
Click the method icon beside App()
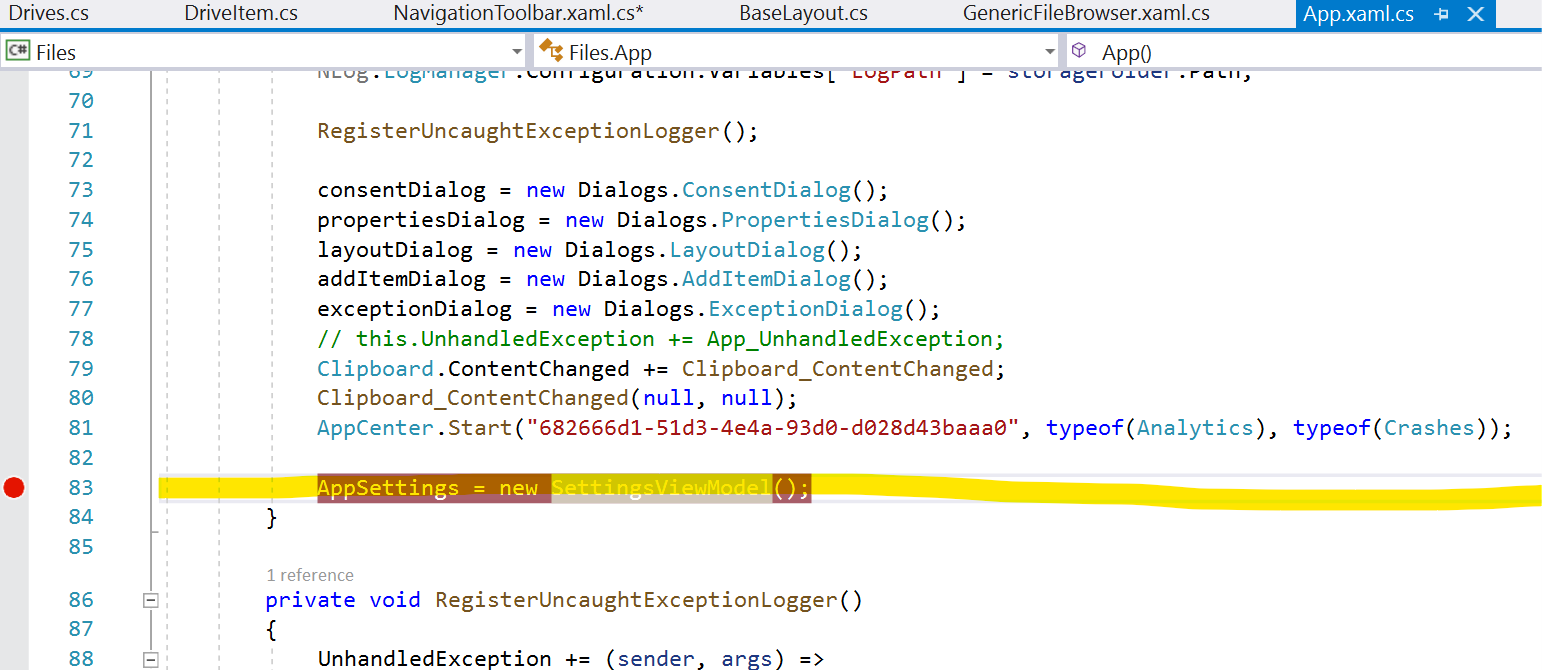click(x=1078, y=50)
